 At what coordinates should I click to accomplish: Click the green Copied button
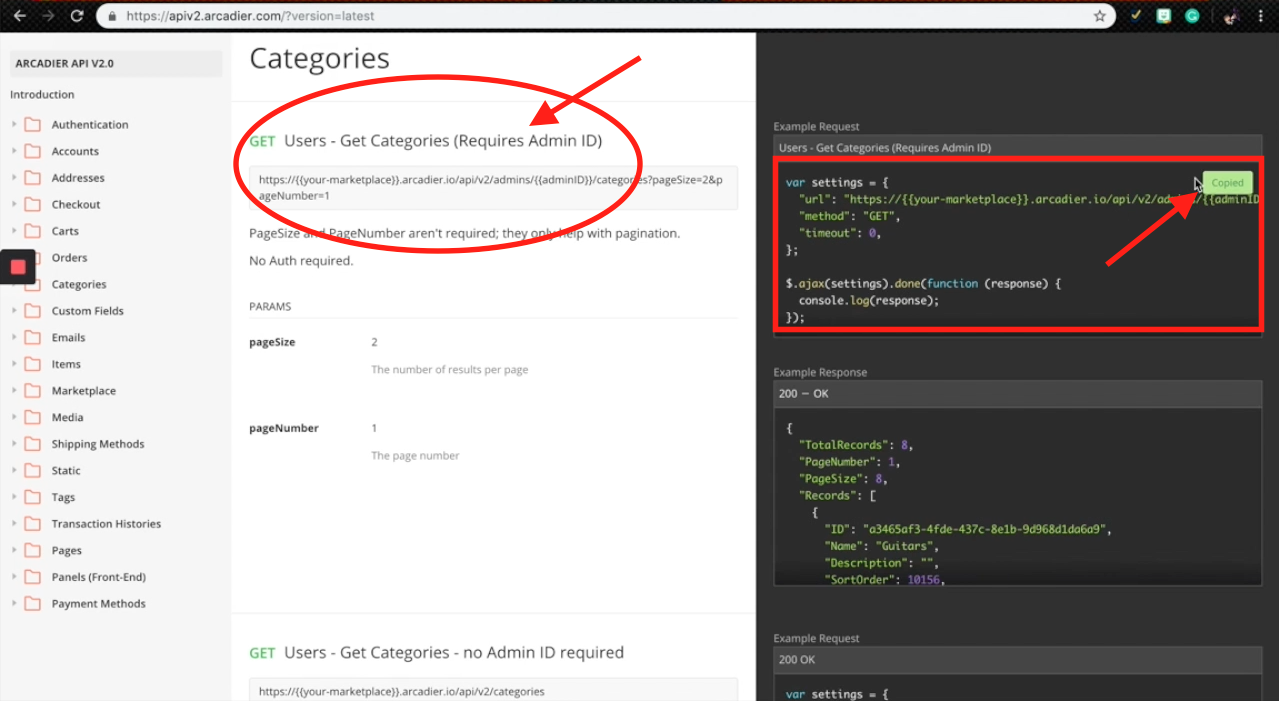pyautogui.click(x=1227, y=183)
